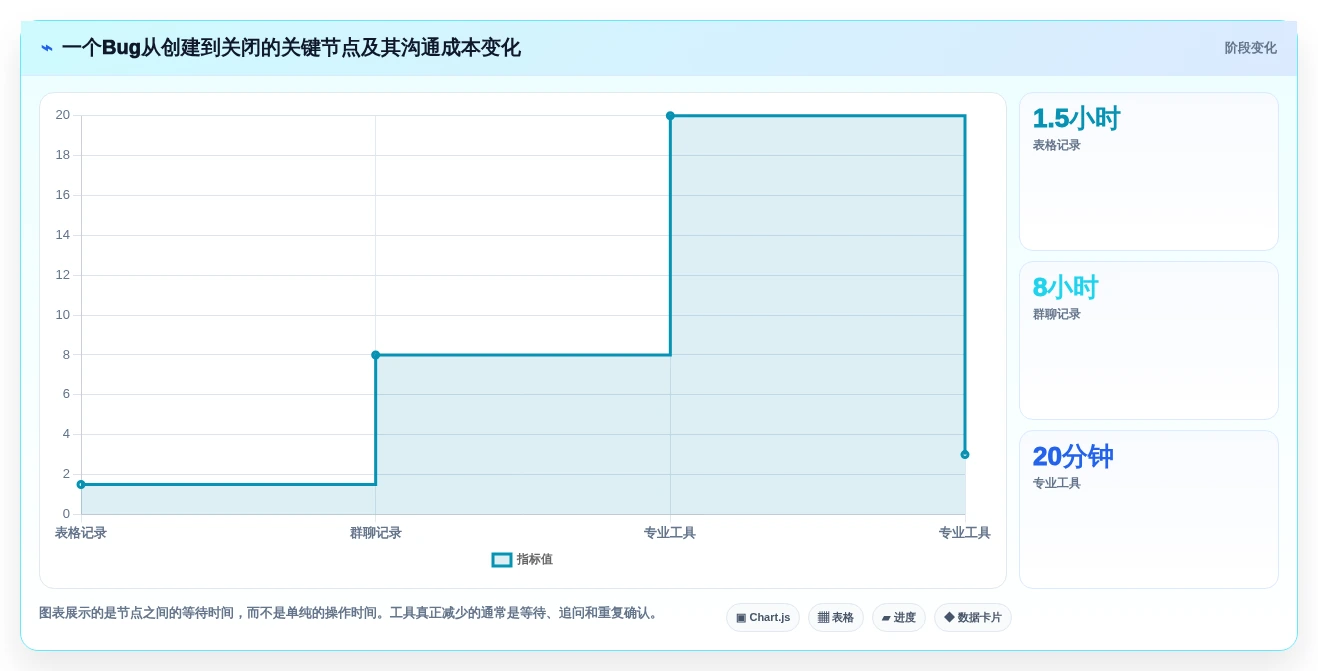Viewport: 1318px width, 671px height.
Task: Click the 指标值 legend label text
Action: click(x=534, y=560)
